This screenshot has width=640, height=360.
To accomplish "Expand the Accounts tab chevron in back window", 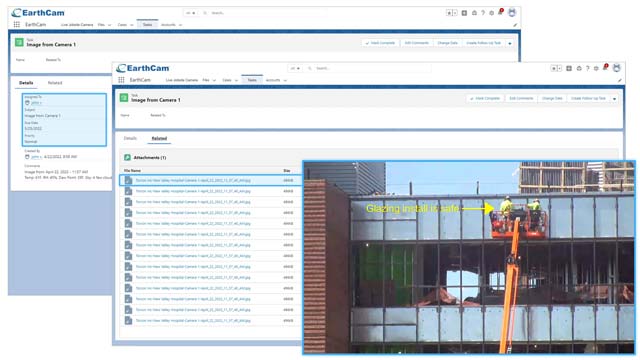I will 180,25.
